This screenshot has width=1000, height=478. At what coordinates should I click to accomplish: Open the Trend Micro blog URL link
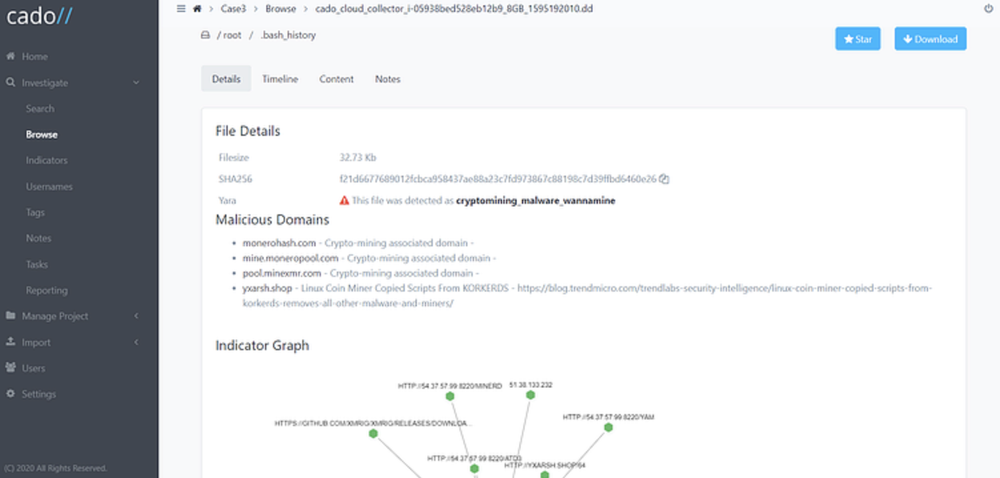587,296
